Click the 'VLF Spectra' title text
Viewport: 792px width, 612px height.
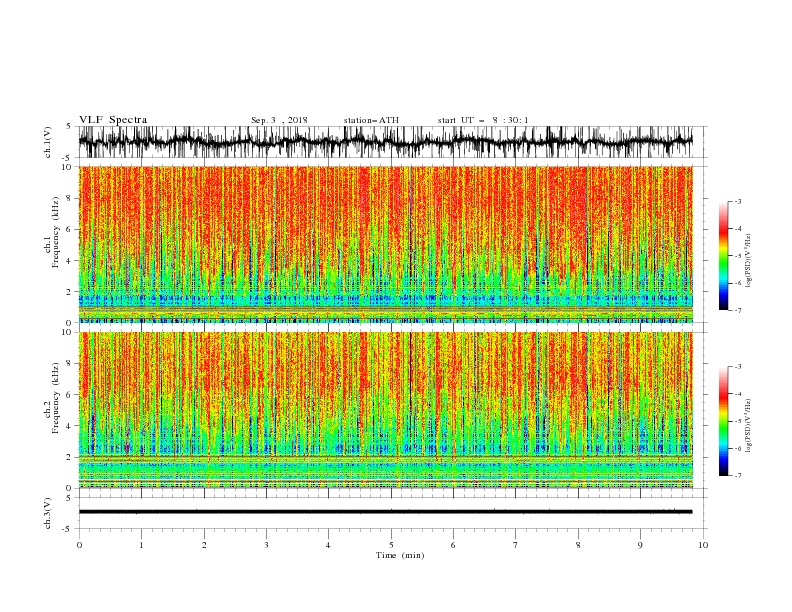point(113,120)
